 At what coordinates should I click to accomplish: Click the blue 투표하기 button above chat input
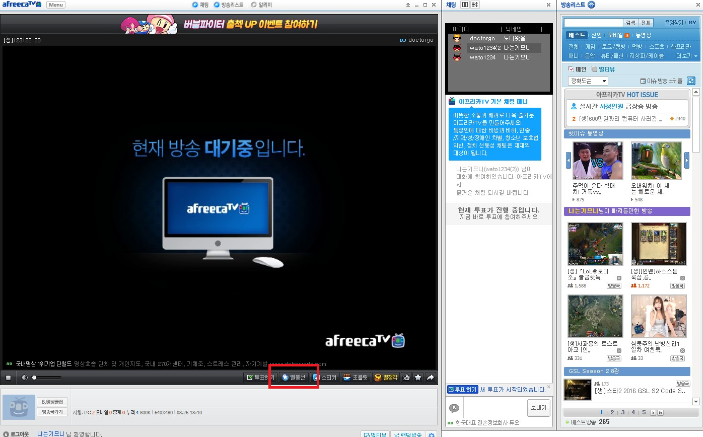coord(463,389)
